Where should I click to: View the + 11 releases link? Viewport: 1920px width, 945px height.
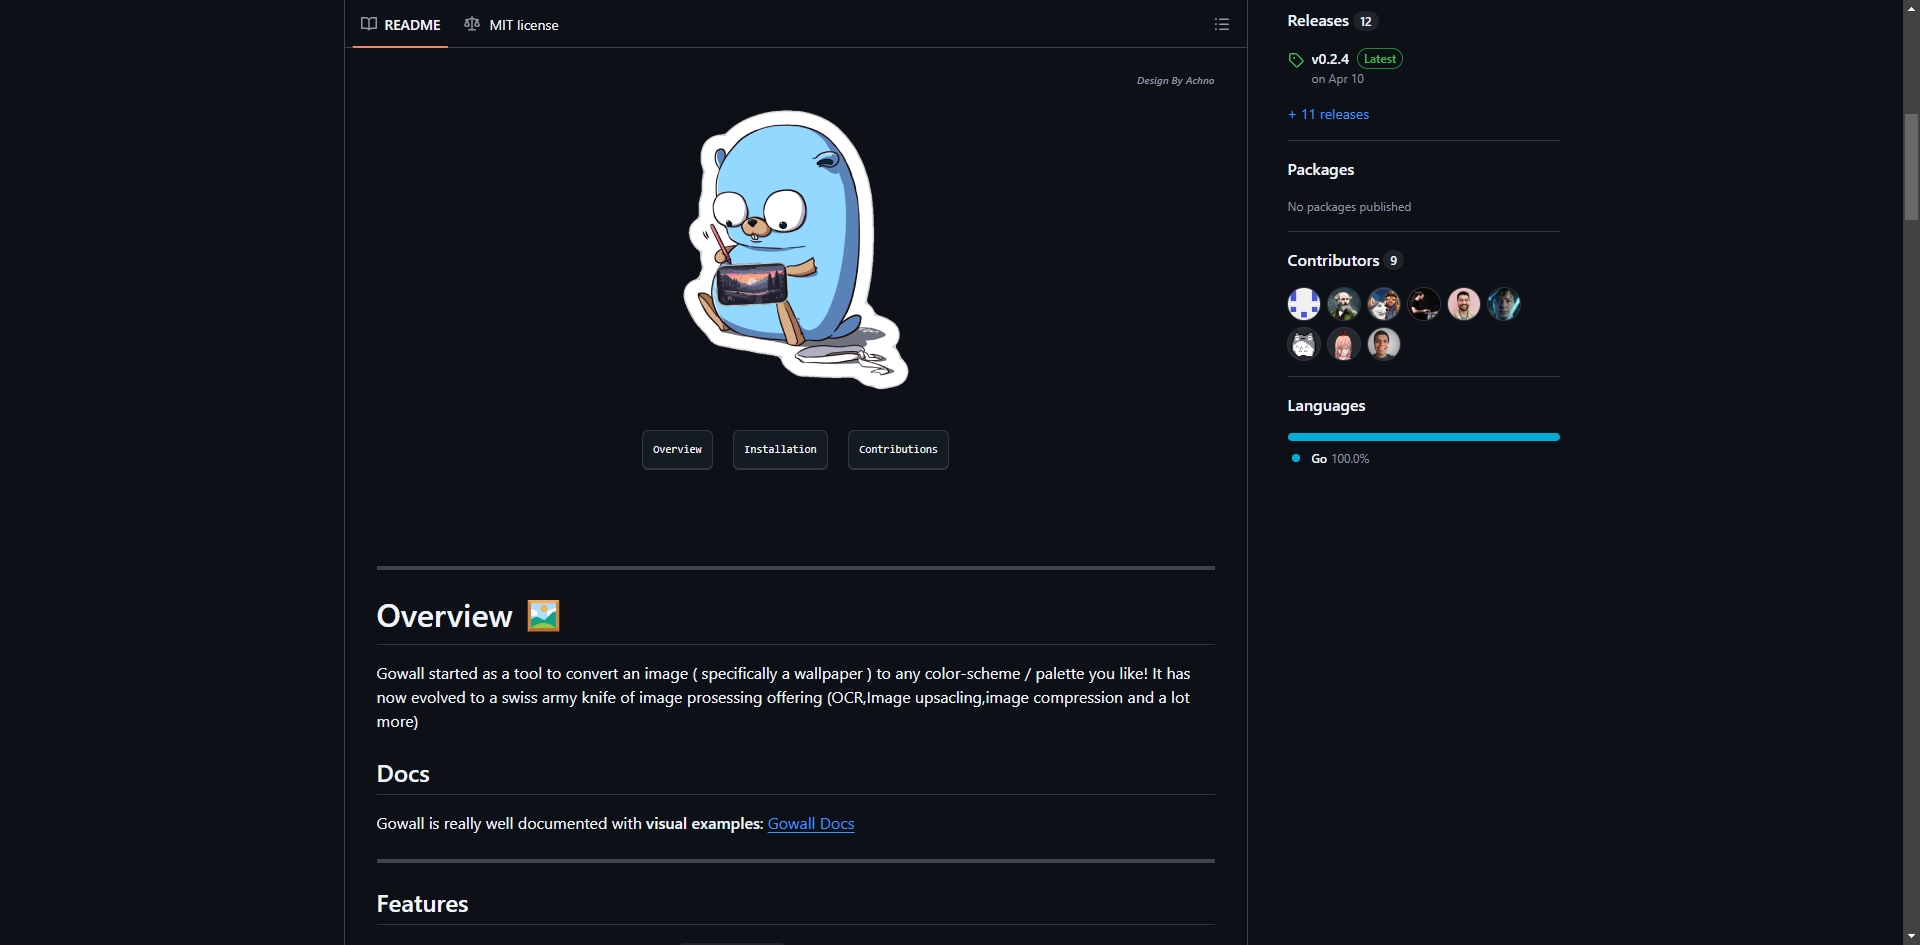coord(1328,114)
